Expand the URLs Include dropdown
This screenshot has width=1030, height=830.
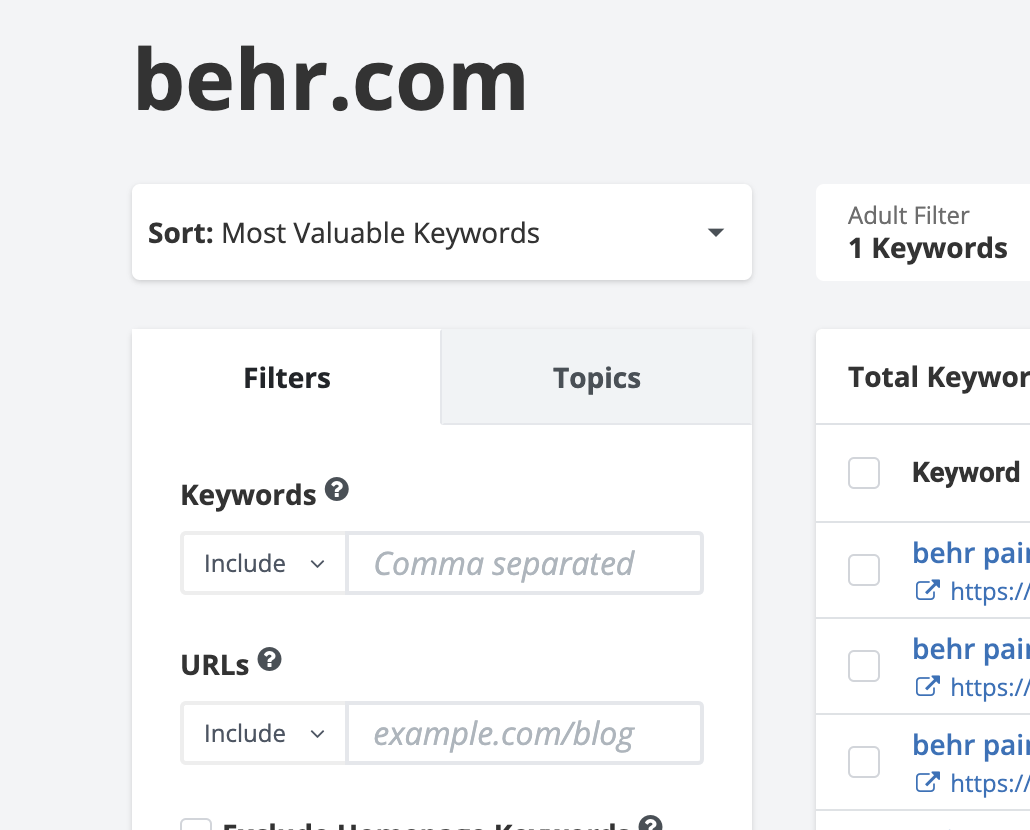pos(264,734)
